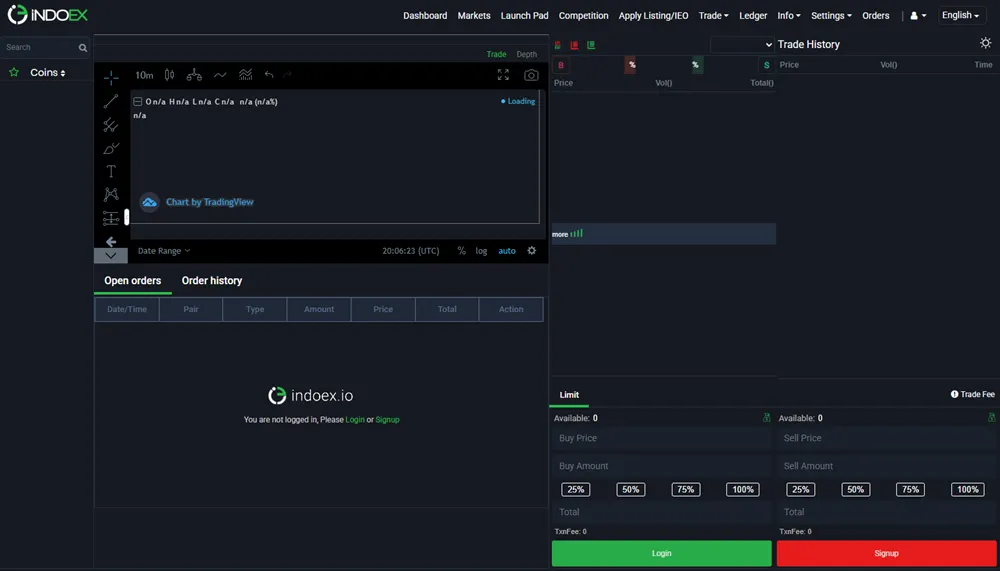Click the sell-side wallet deposit icon
The image size is (1000, 571).
[x=991, y=417]
